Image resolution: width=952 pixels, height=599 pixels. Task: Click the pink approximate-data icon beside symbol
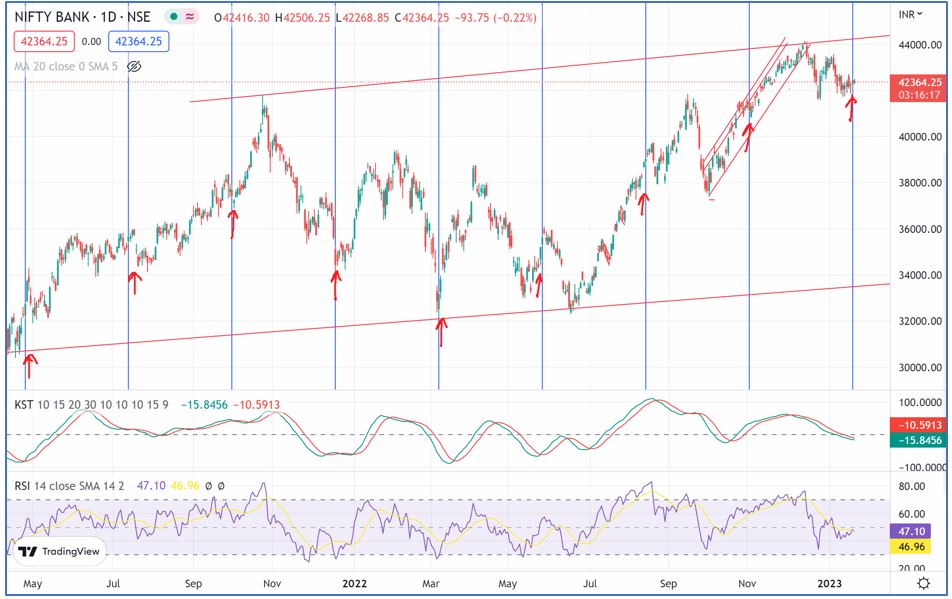[x=190, y=17]
